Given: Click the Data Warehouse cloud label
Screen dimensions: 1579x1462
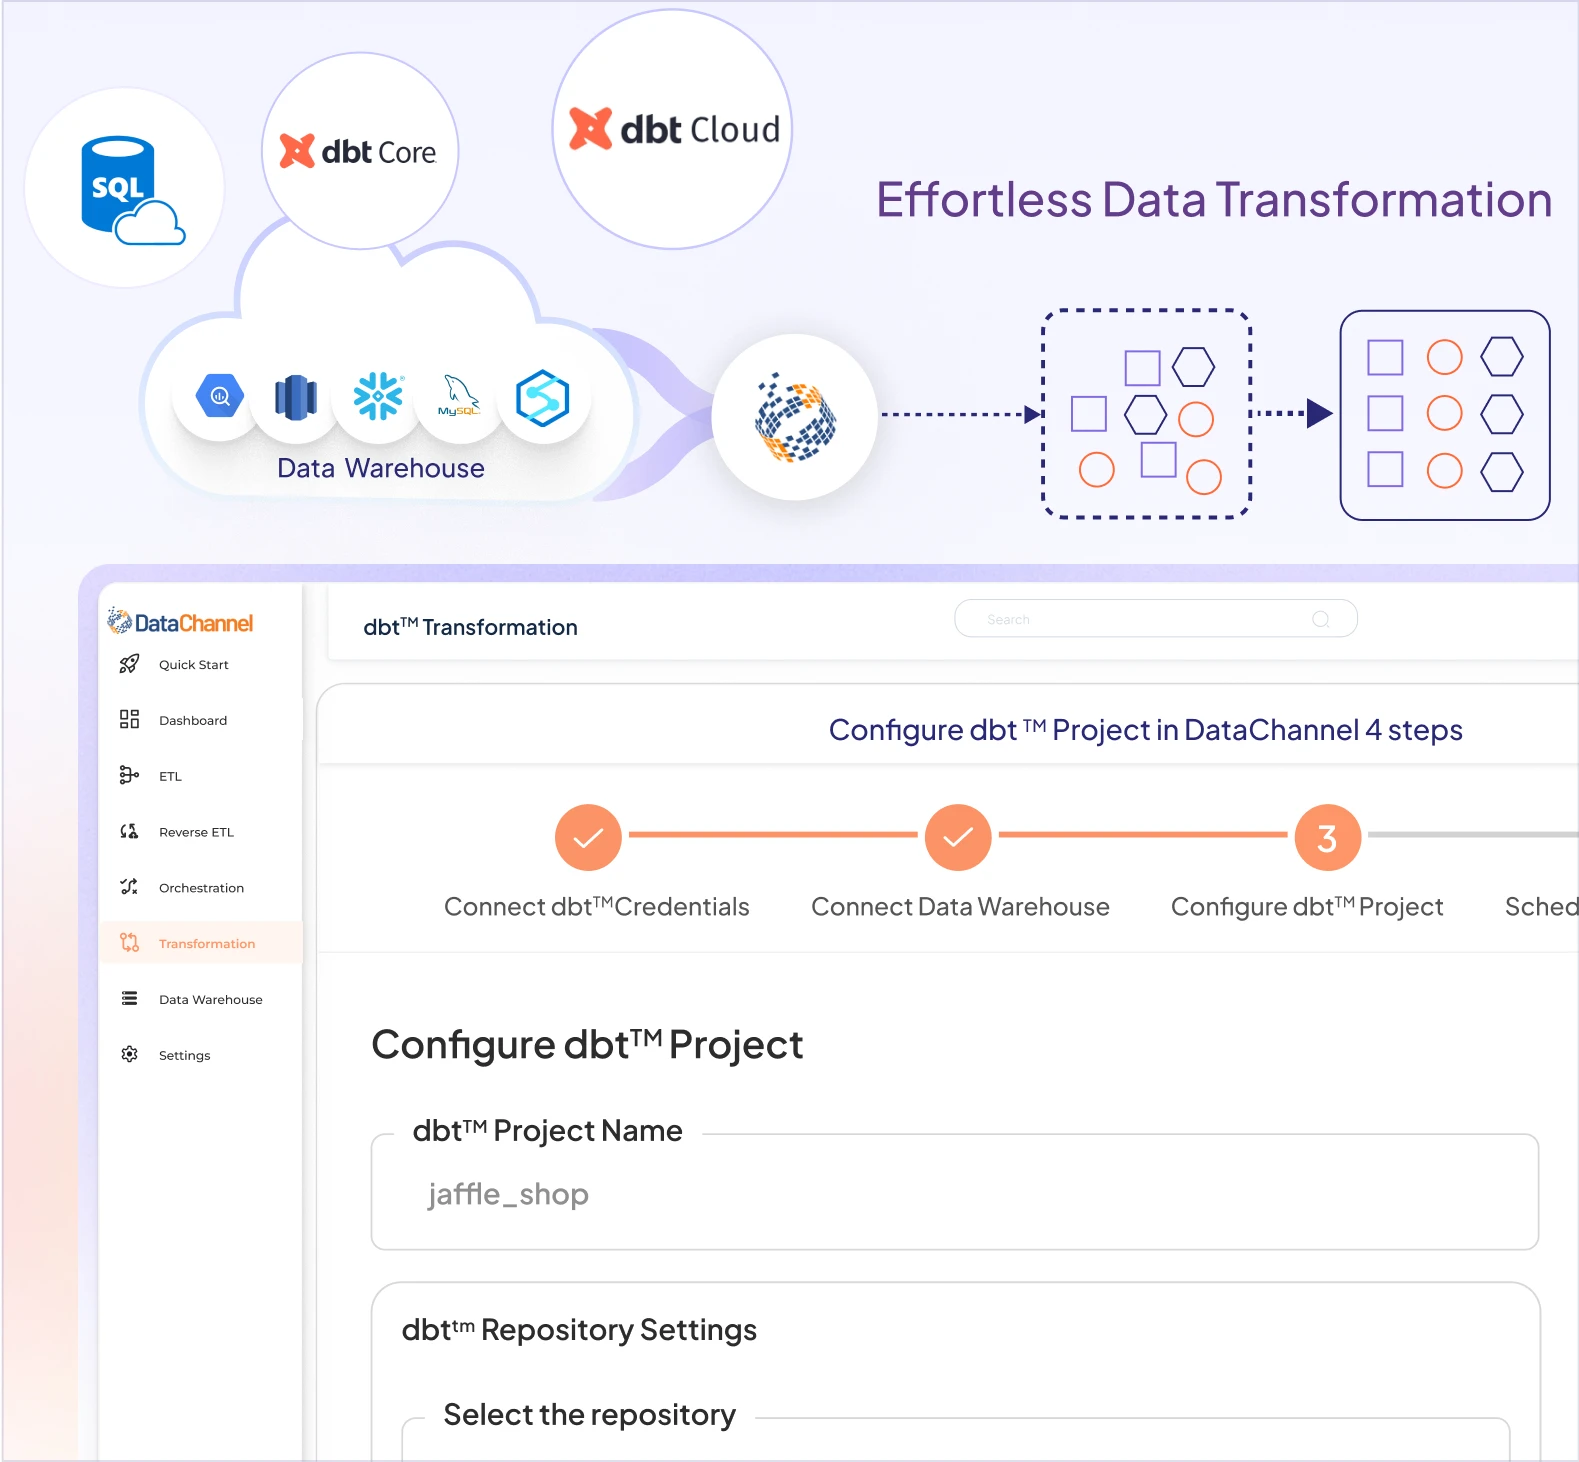Looking at the screenshot, I should coord(381,468).
